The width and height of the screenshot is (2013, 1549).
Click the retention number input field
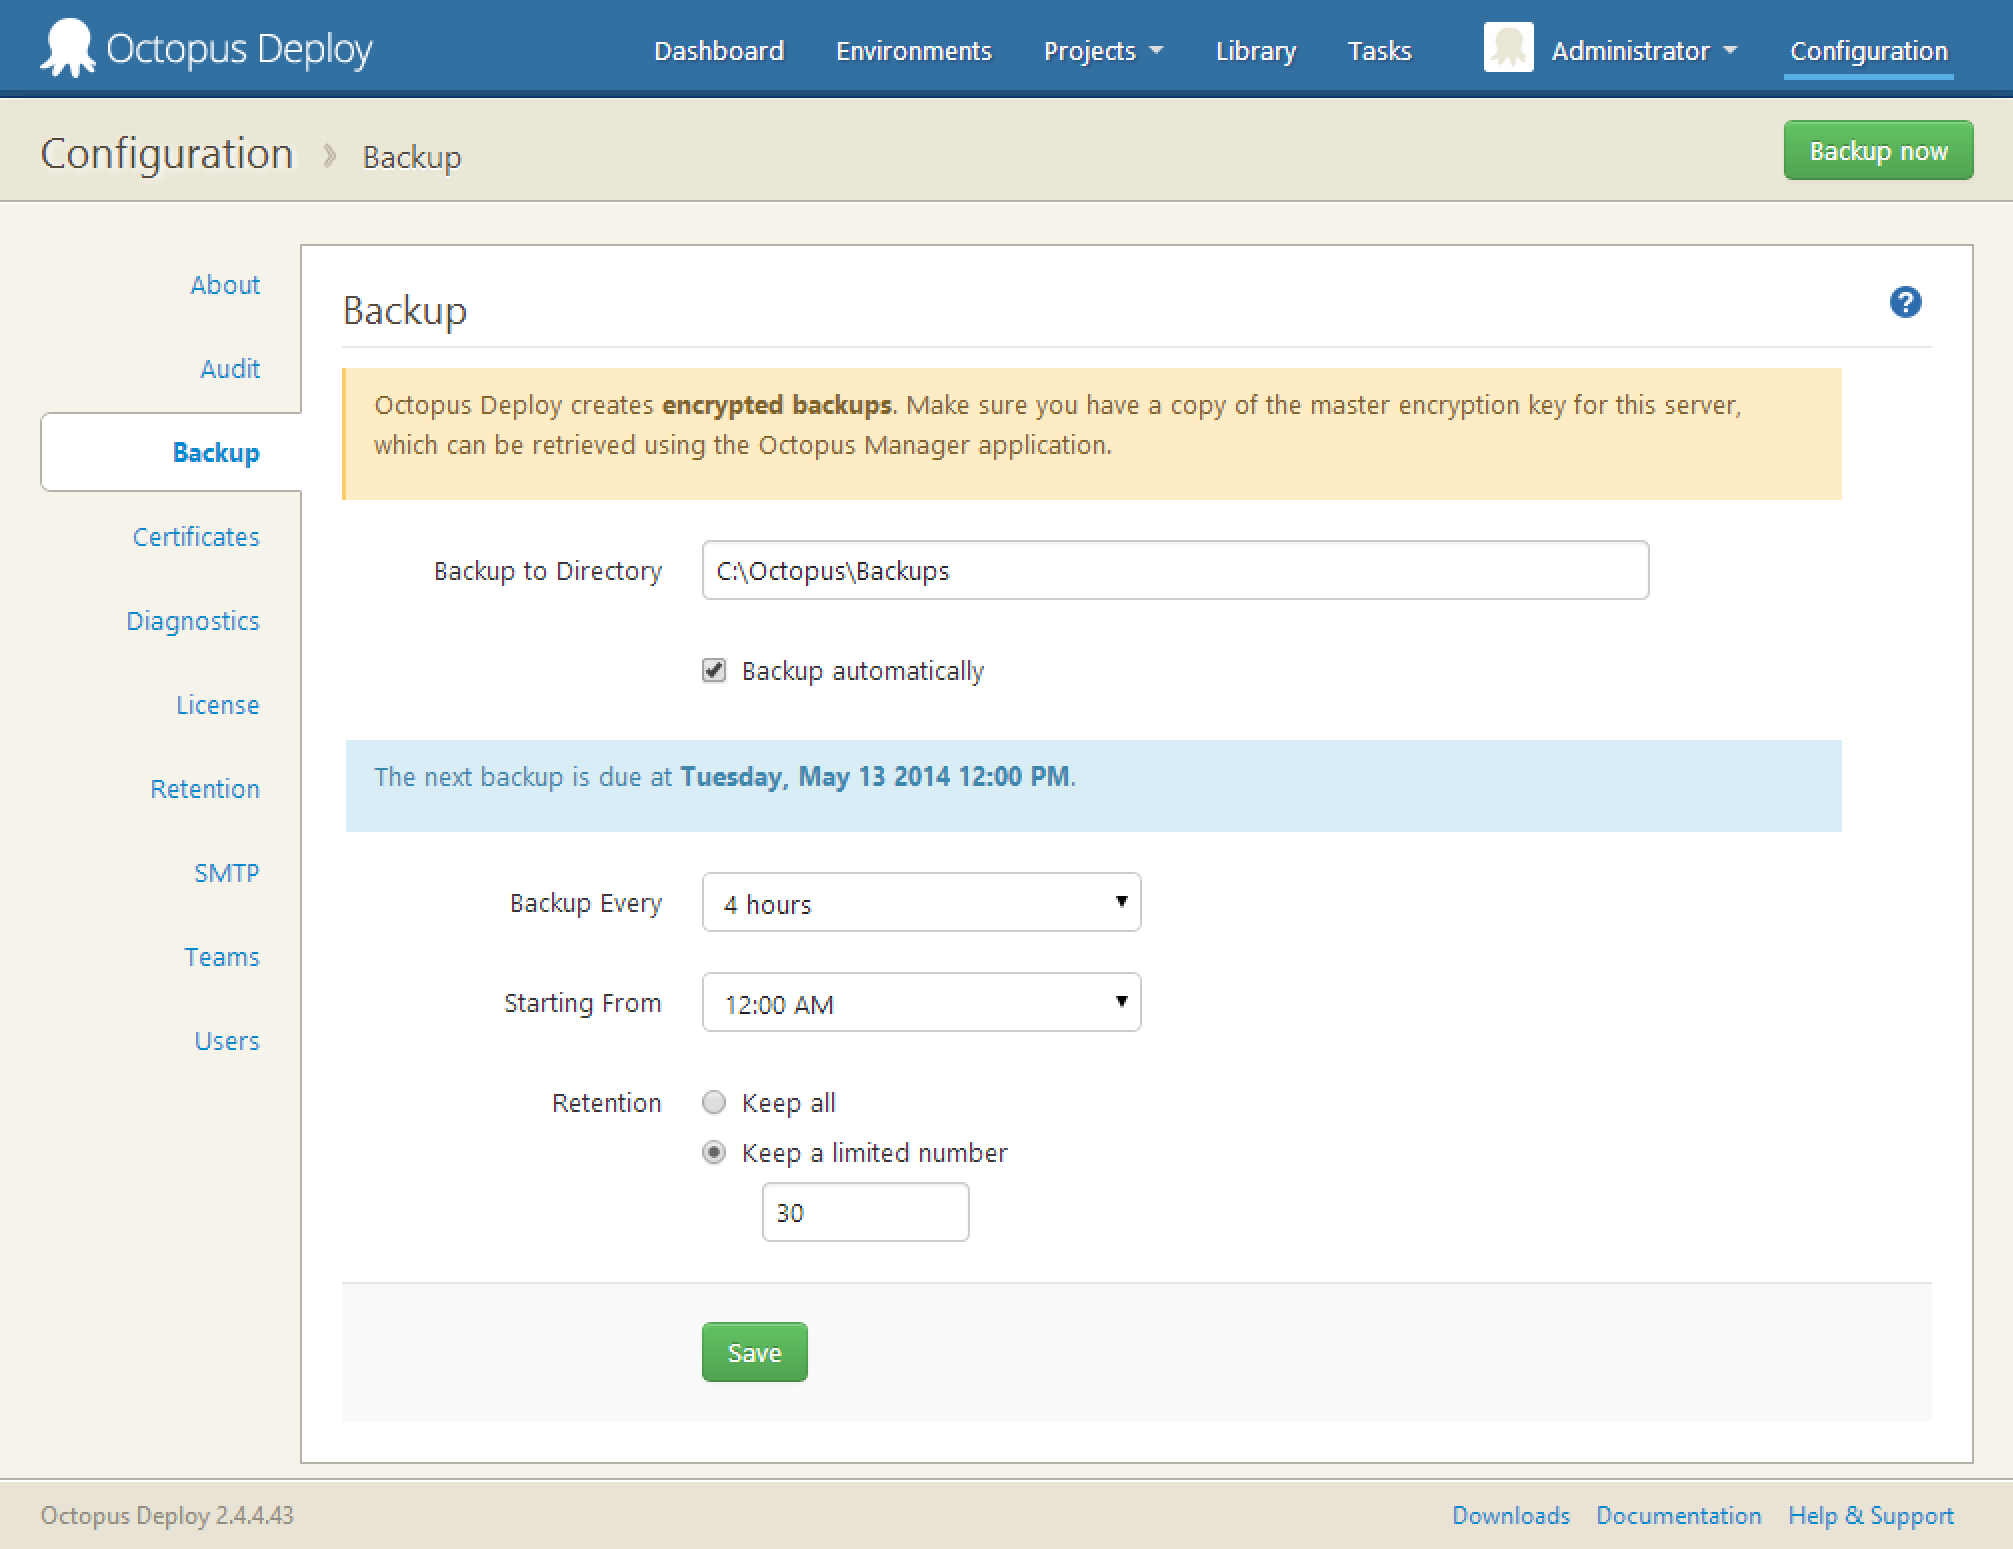click(865, 1212)
